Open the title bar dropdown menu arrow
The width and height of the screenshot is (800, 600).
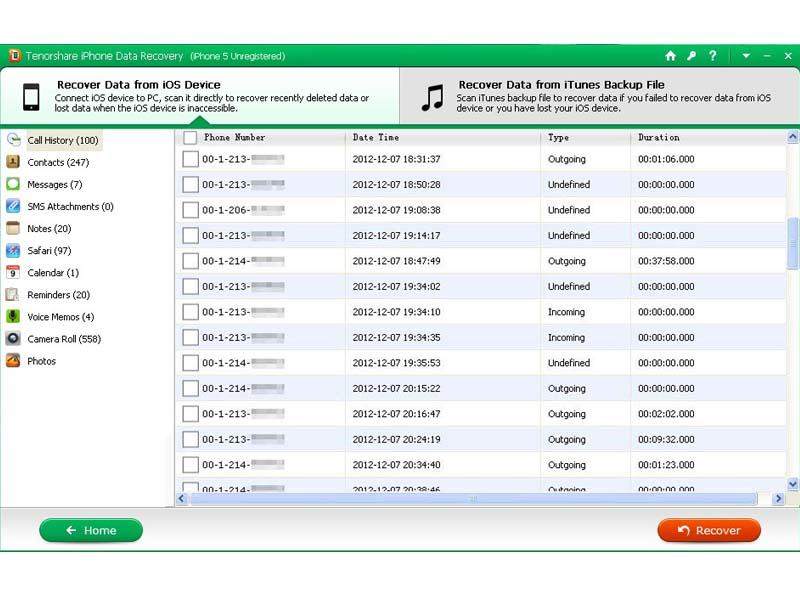pyautogui.click(x=746, y=56)
